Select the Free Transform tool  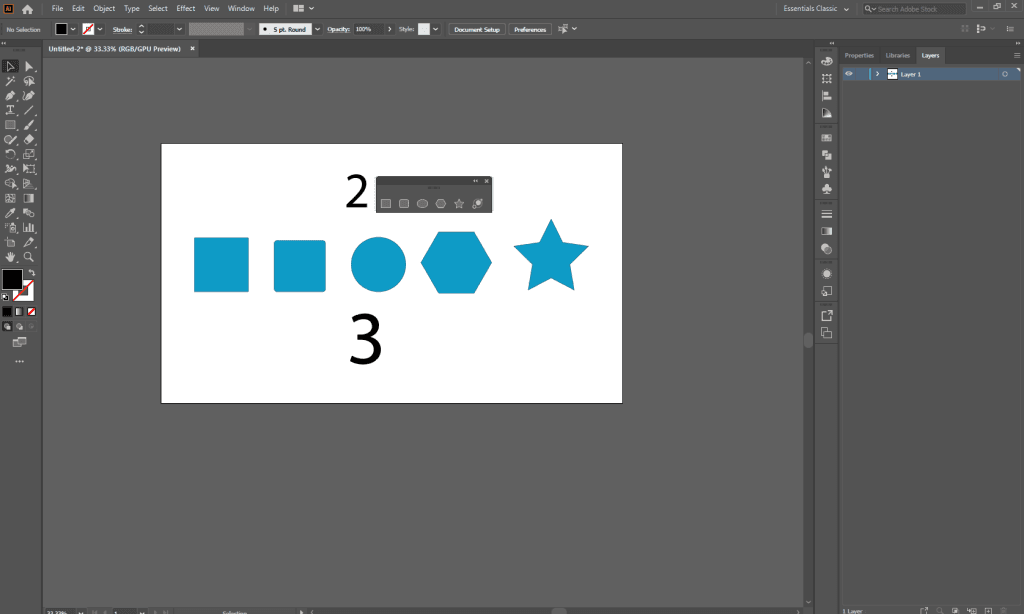29,169
